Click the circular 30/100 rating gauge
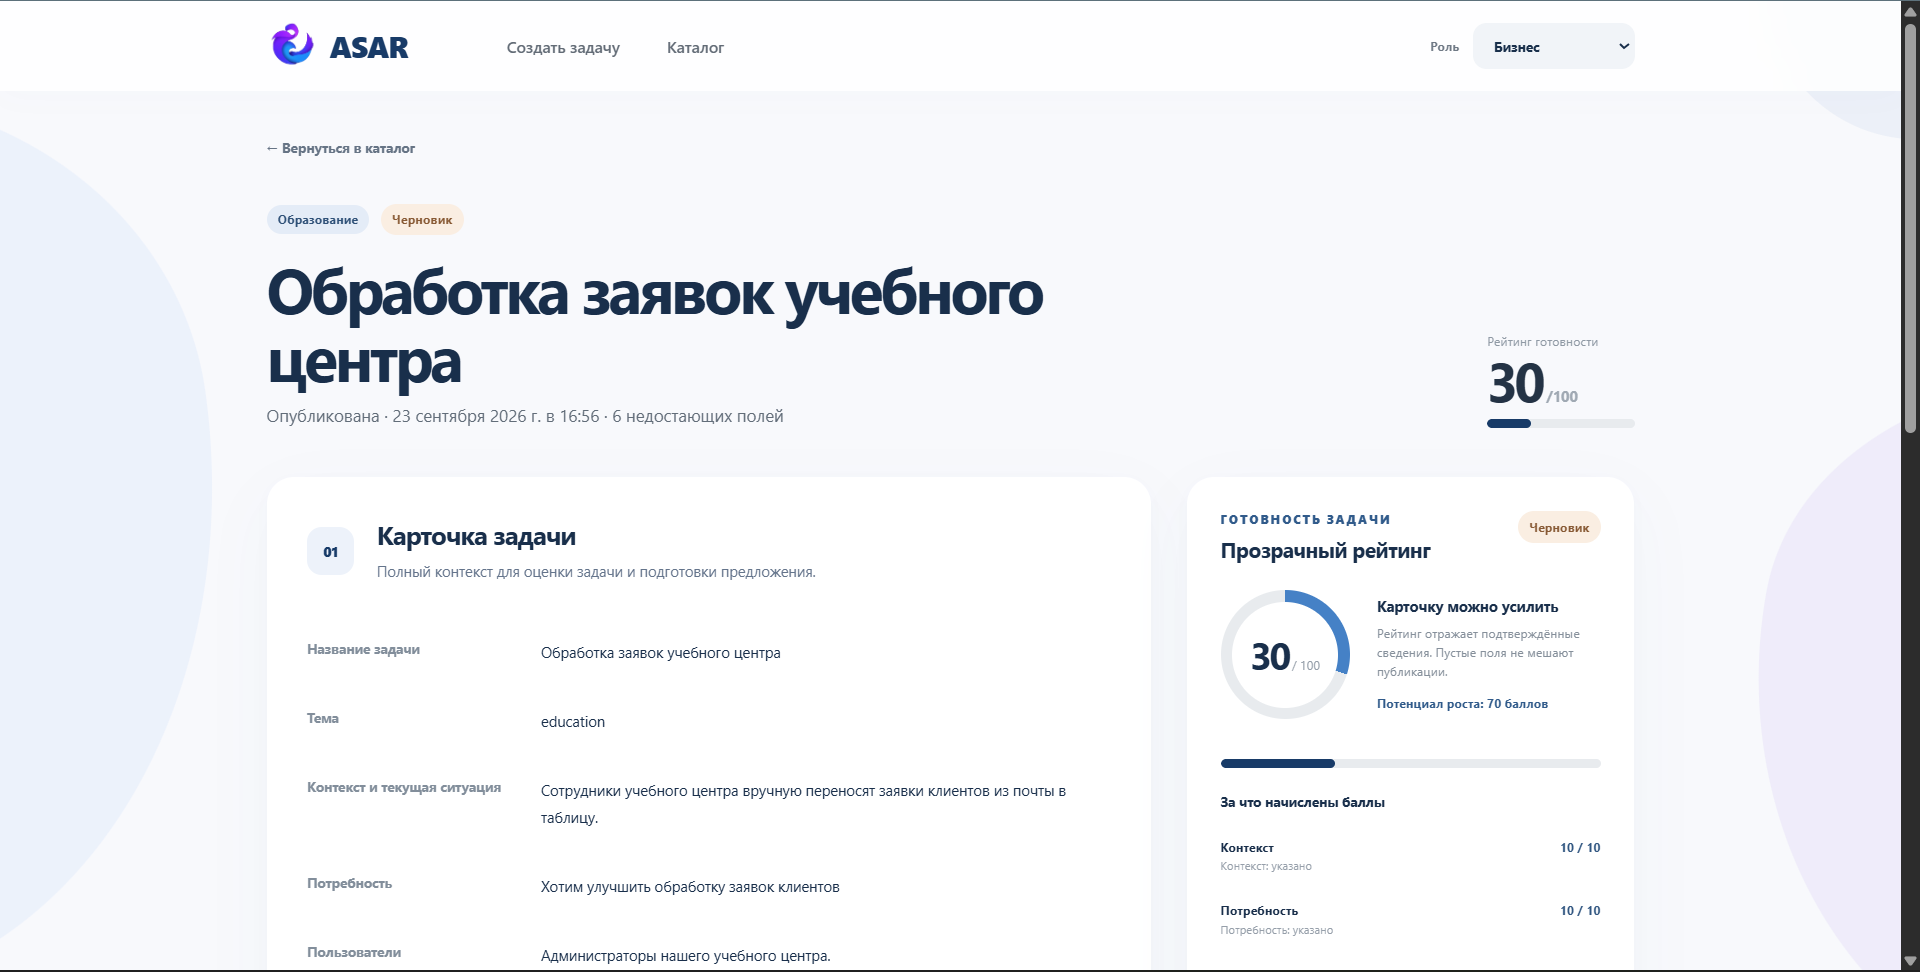The height and width of the screenshot is (972, 1920). pyautogui.click(x=1285, y=654)
